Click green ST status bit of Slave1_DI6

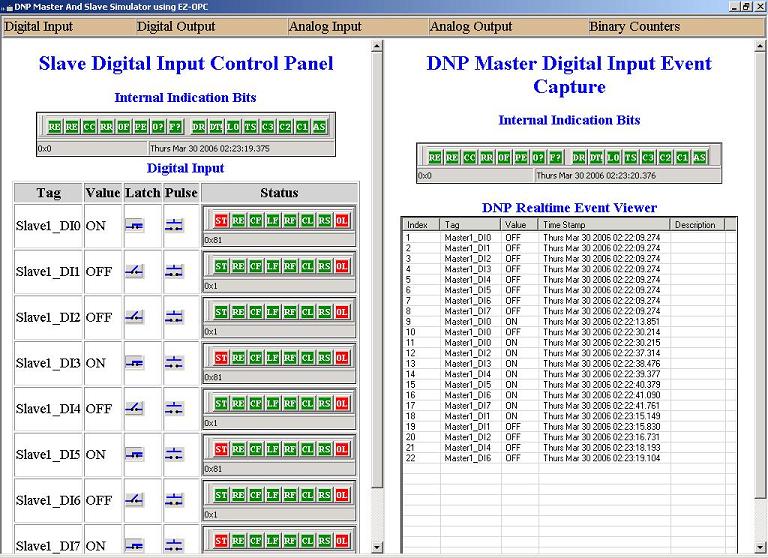coord(221,495)
